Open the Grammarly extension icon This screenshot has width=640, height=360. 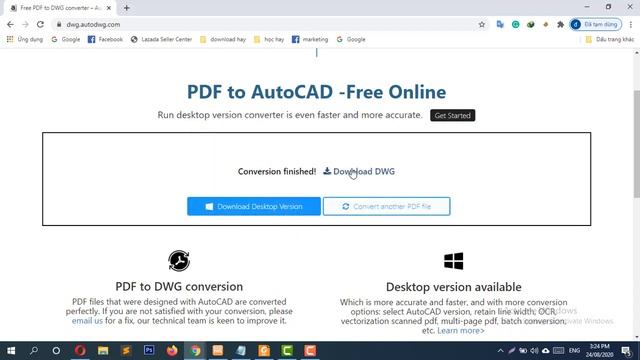point(516,24)
